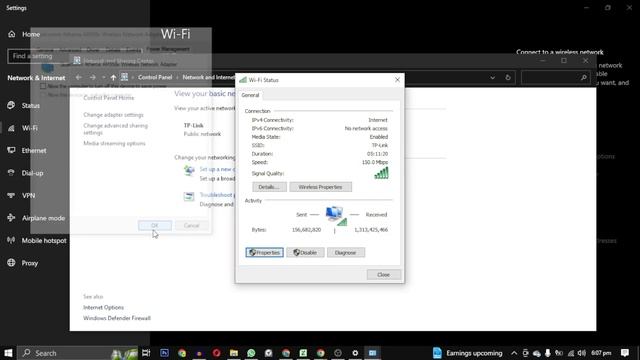Image resolution: width=640 pixels, height=360 pixels.
Task: Click Network and Internet breadcrumb
Action: click(x=209, y=77)
